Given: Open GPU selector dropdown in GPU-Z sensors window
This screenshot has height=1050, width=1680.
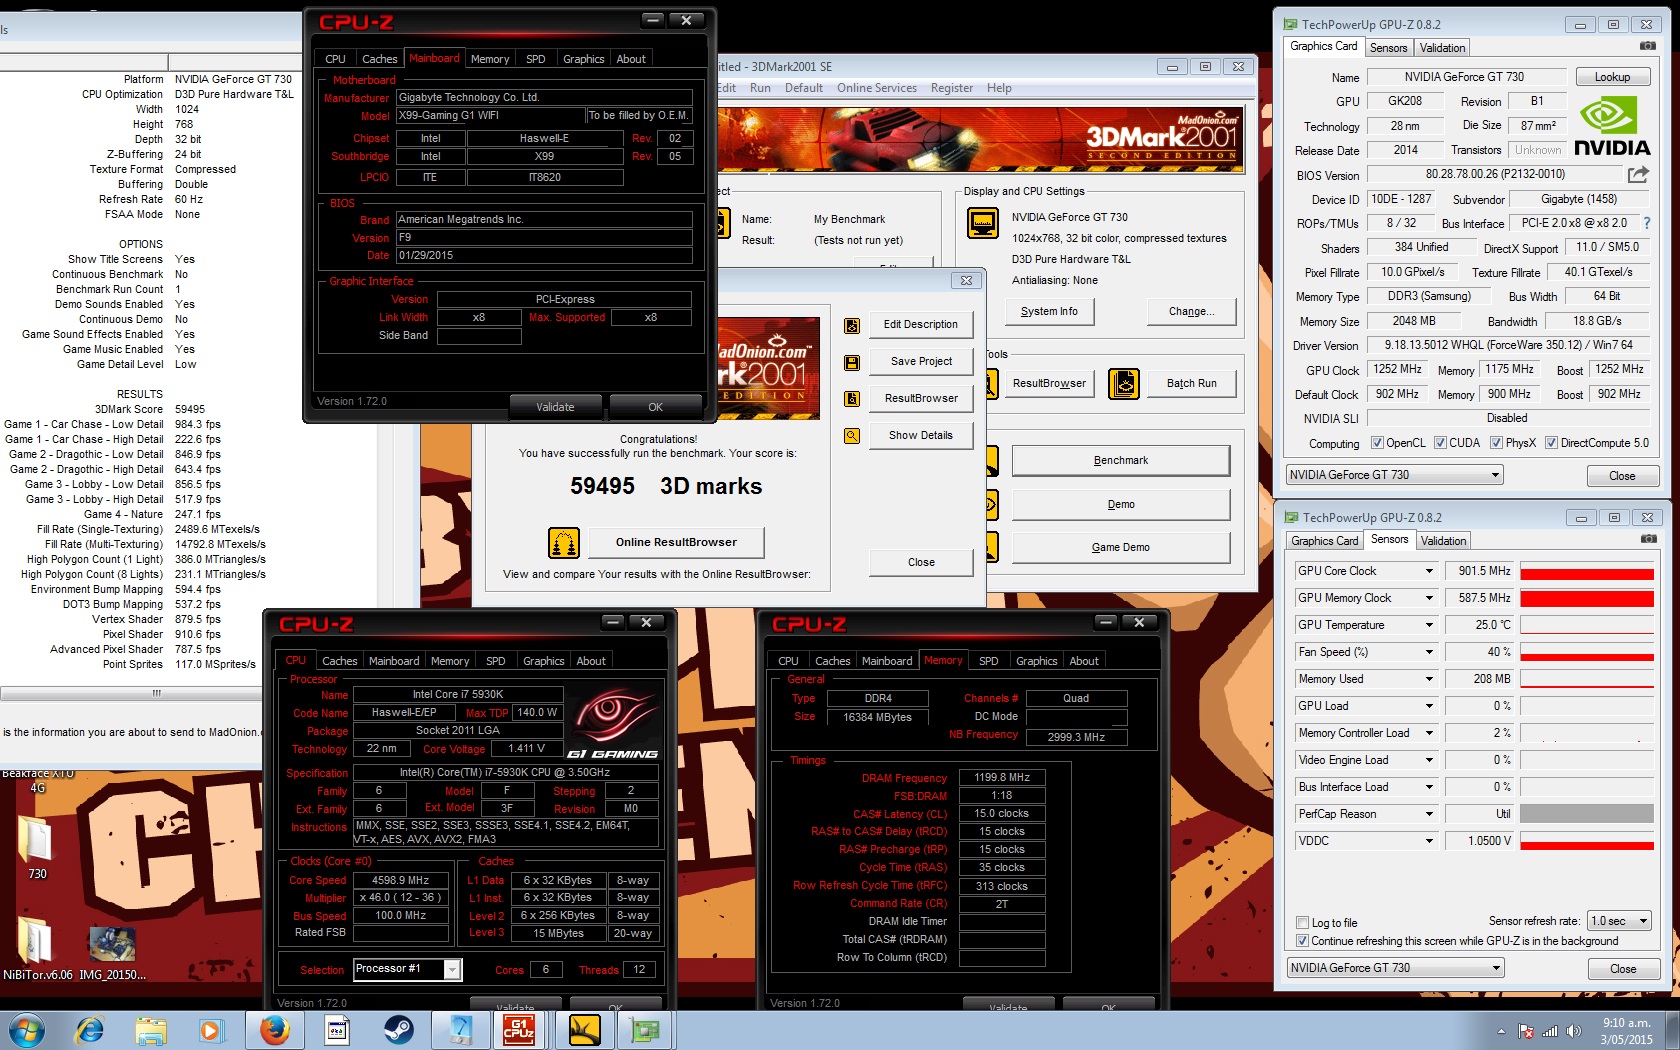Looking at the screenshot, I should coord(1396,968).
